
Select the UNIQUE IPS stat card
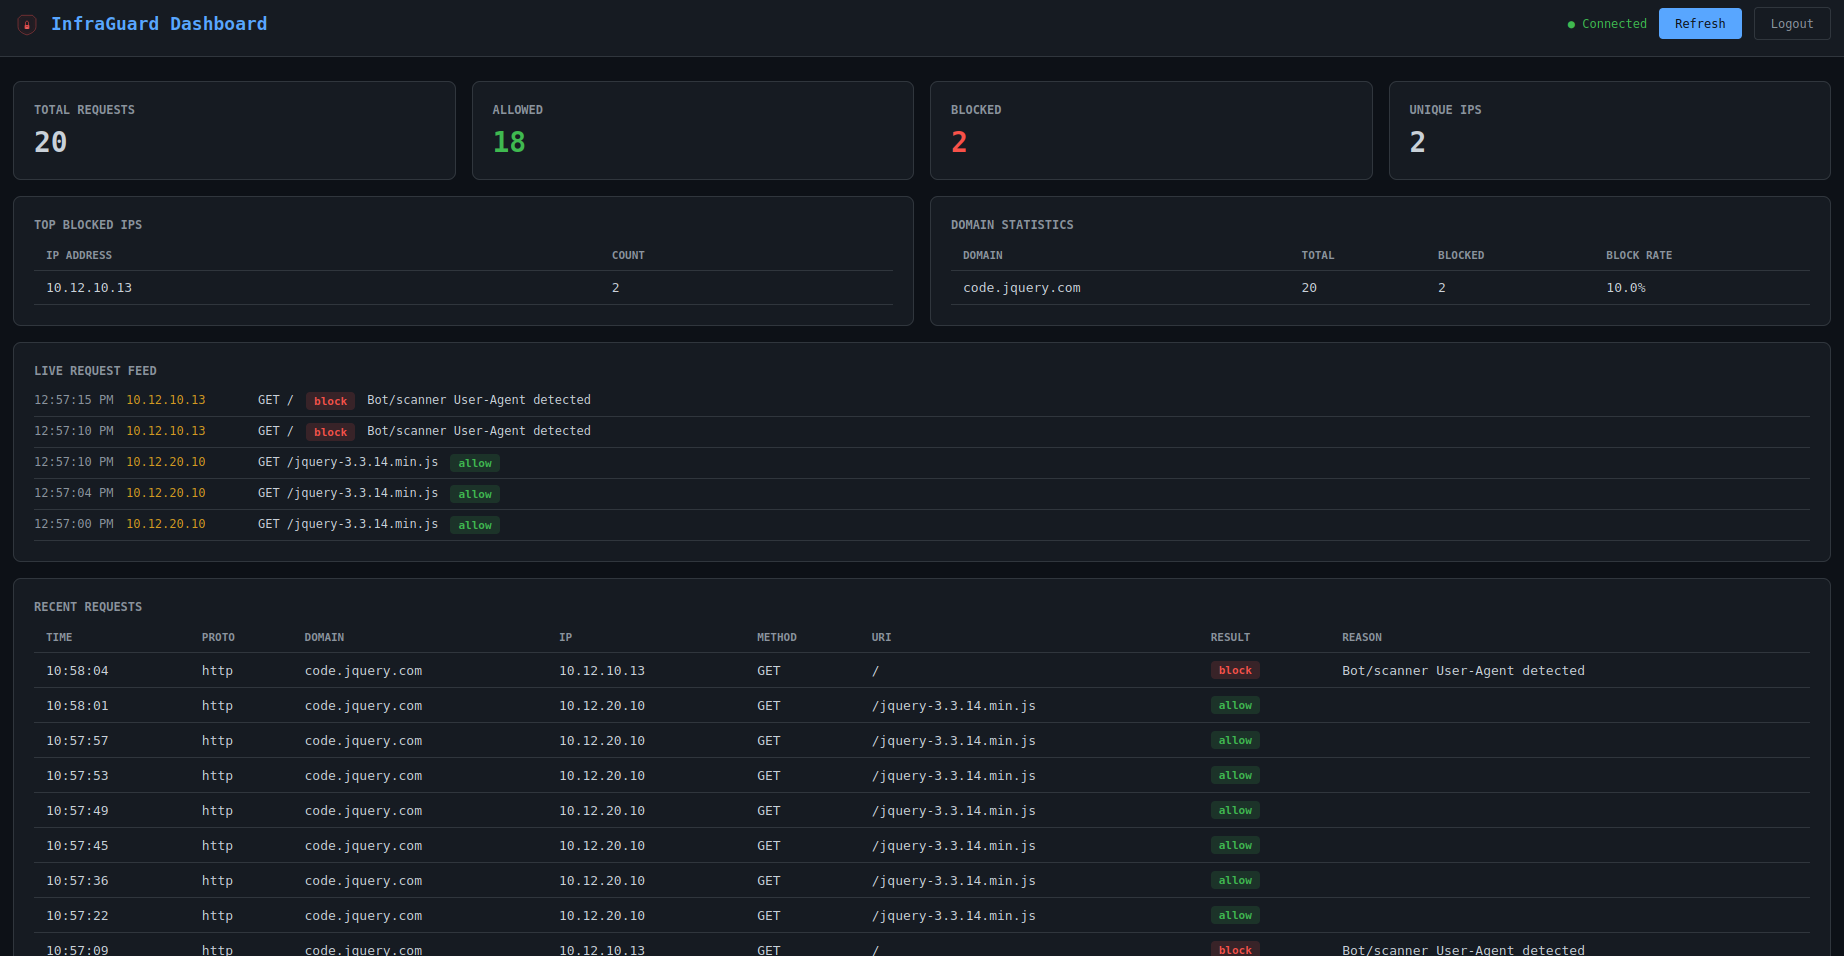[x=1609, y=130]
